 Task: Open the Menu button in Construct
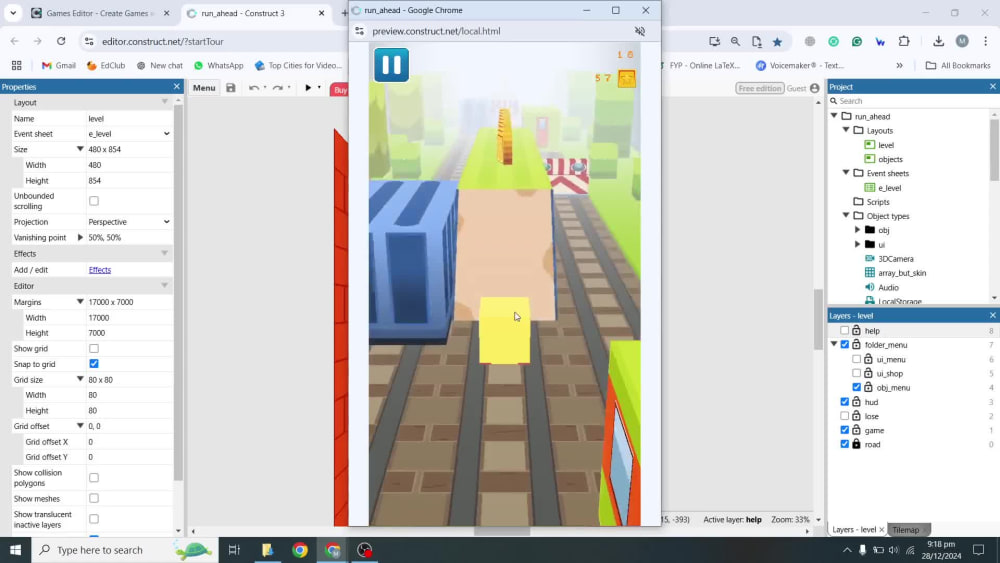click(x=204, y=88)
